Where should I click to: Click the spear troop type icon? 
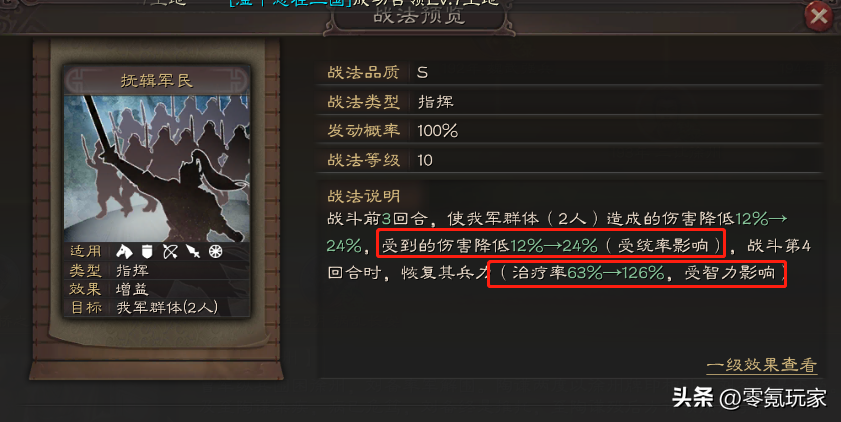coord(193,251)
